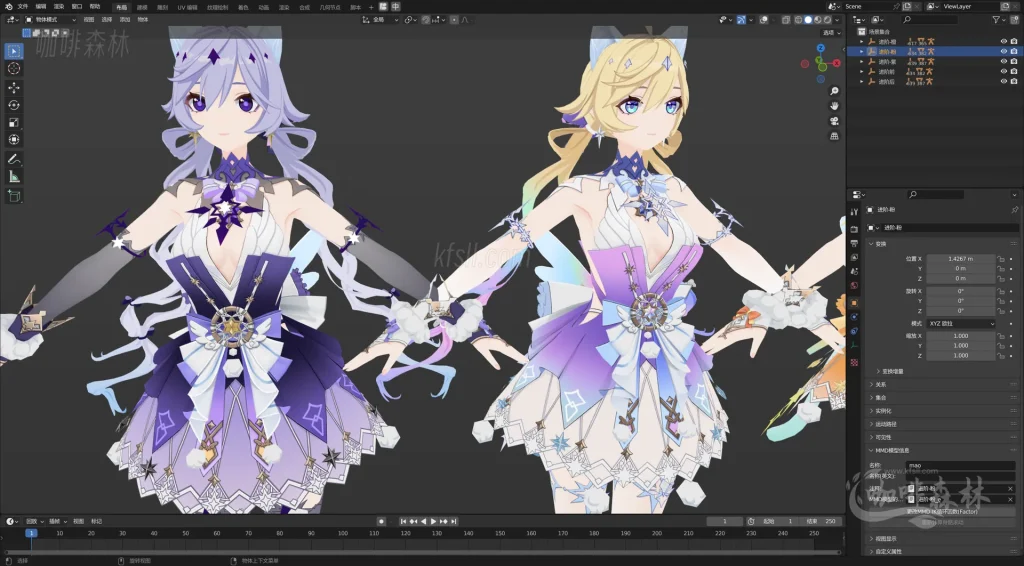Open the Output properties tab
Image resolution: width=1024 pixels, height=566 pixels.
pyautogui.click(x=854, y=243)
